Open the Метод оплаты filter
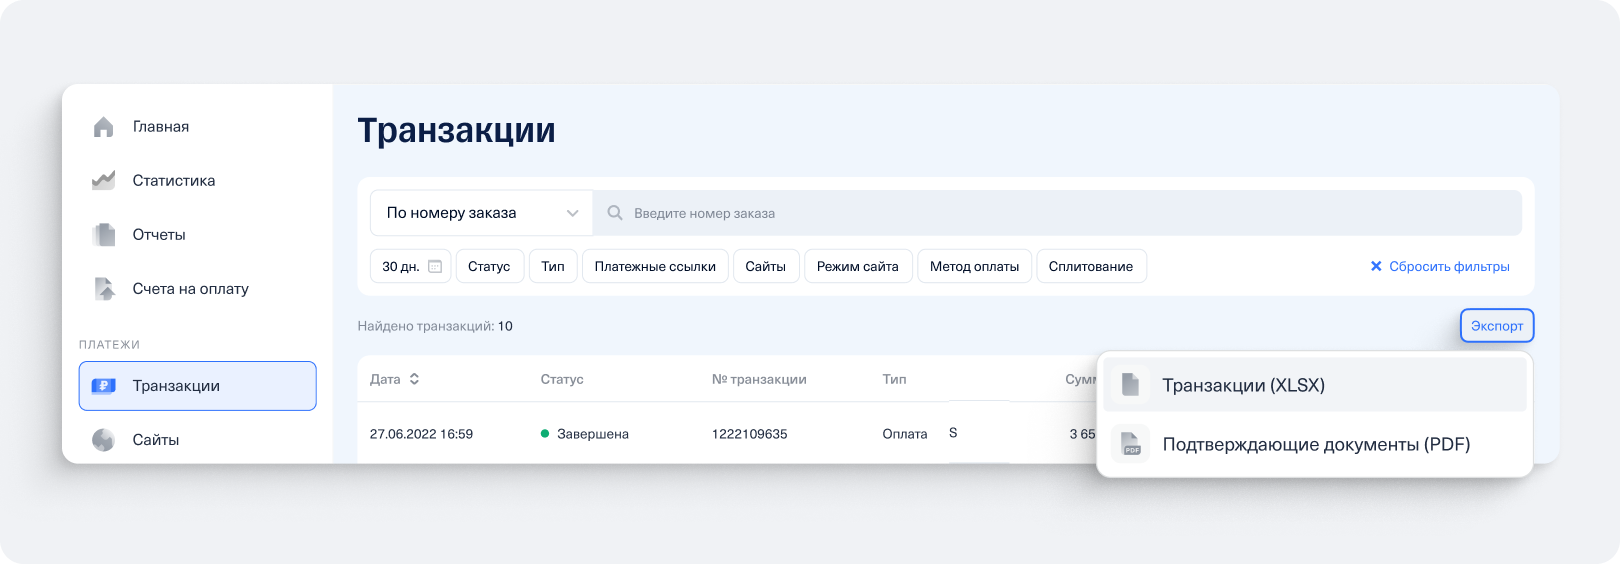This screenshot has height=564, width=1620. (974, 267)
